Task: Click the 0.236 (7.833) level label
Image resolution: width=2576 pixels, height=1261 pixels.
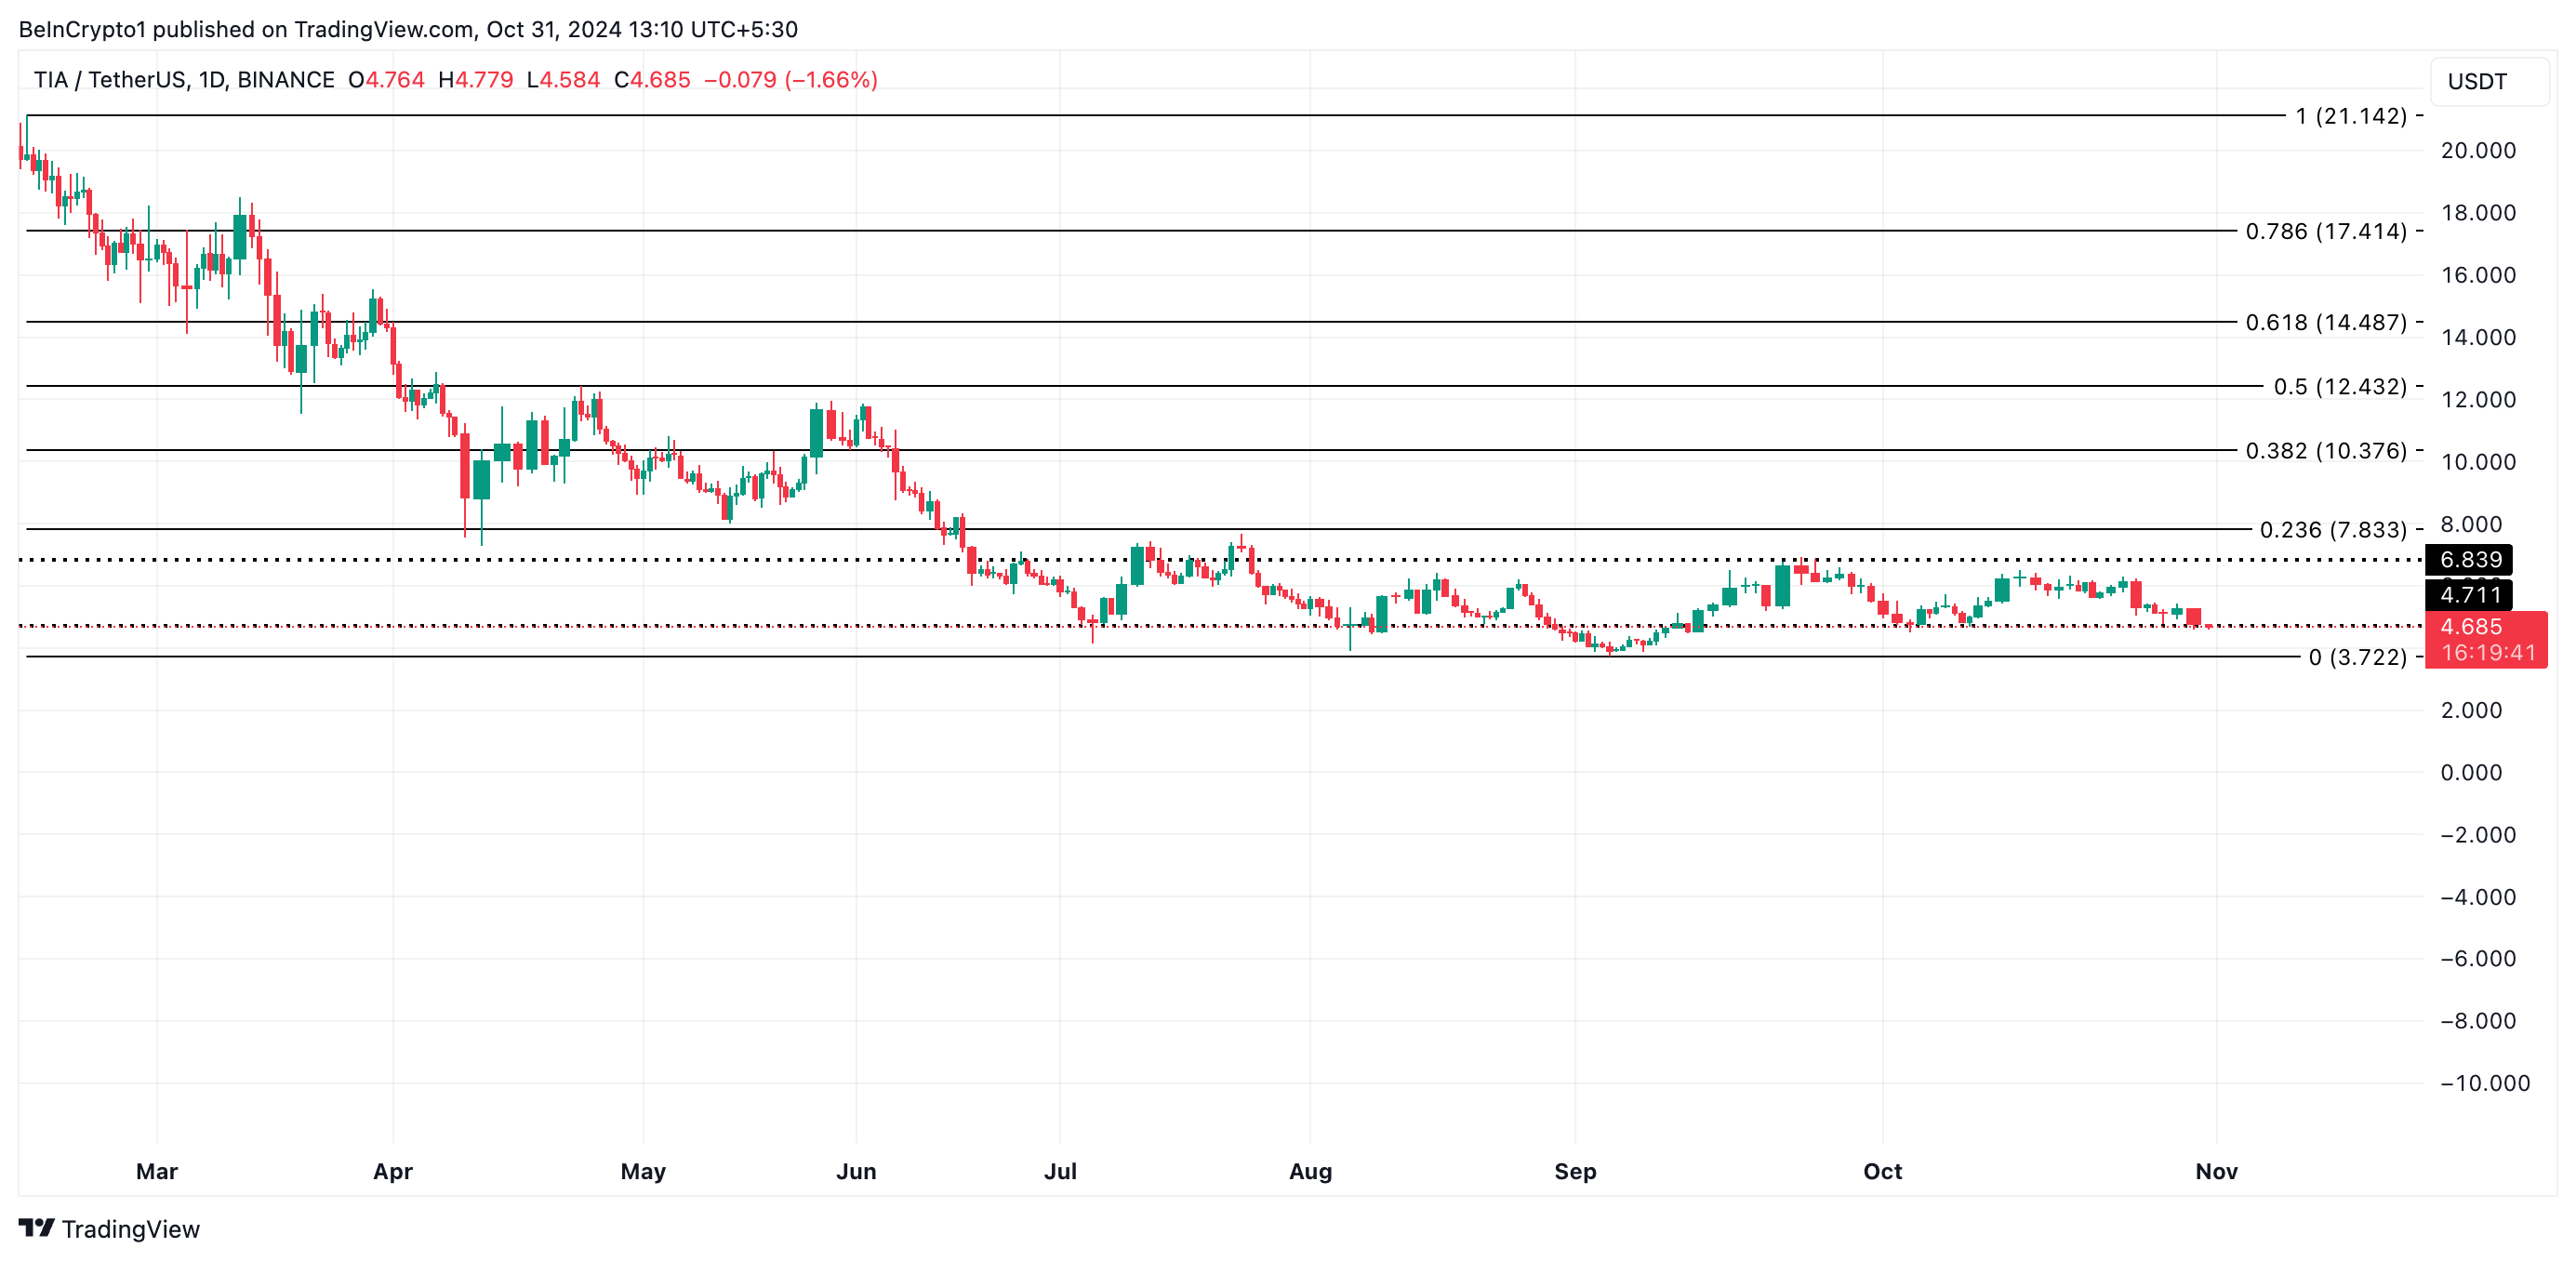Action: point(2332,529)
